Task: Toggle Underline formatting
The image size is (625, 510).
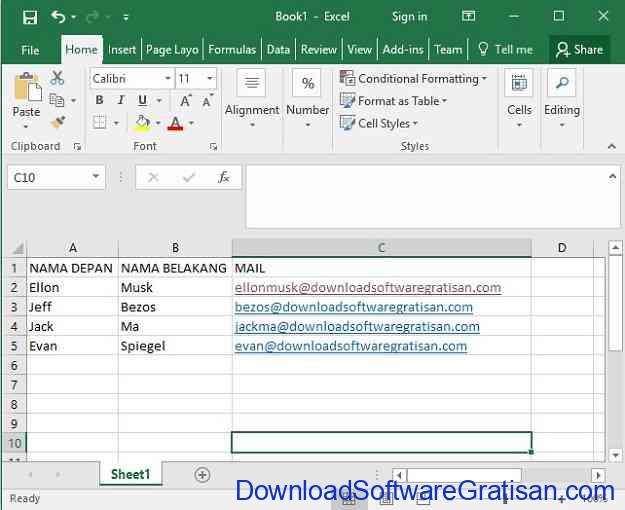Action: [x=142, y=100]
